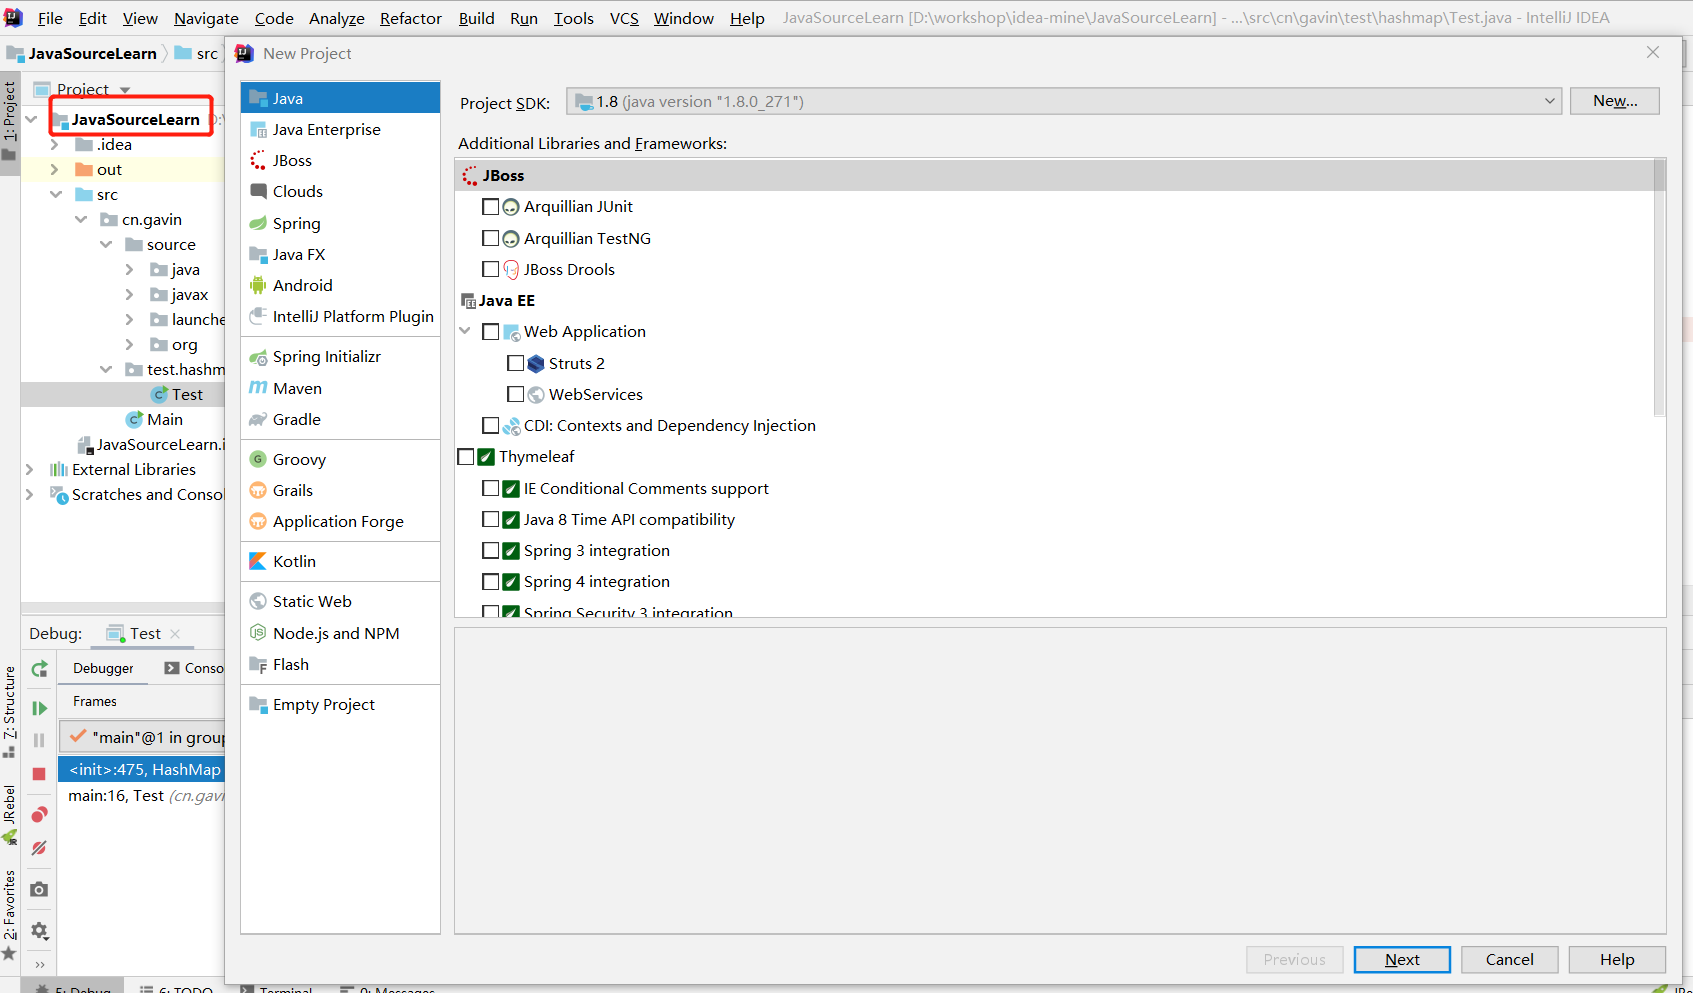Click the camera thread dump icon
This screenshot has width=1693, height=993.
[39, 889]
